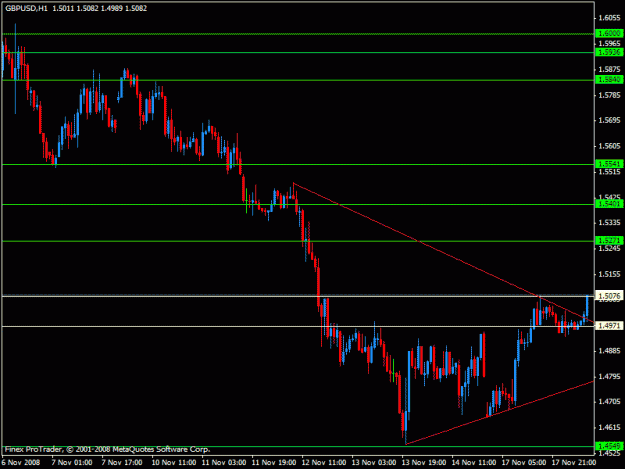The image size is (625, 469).
Task: Click the GBPUSD,H1 chart title text
Action: 26,8
